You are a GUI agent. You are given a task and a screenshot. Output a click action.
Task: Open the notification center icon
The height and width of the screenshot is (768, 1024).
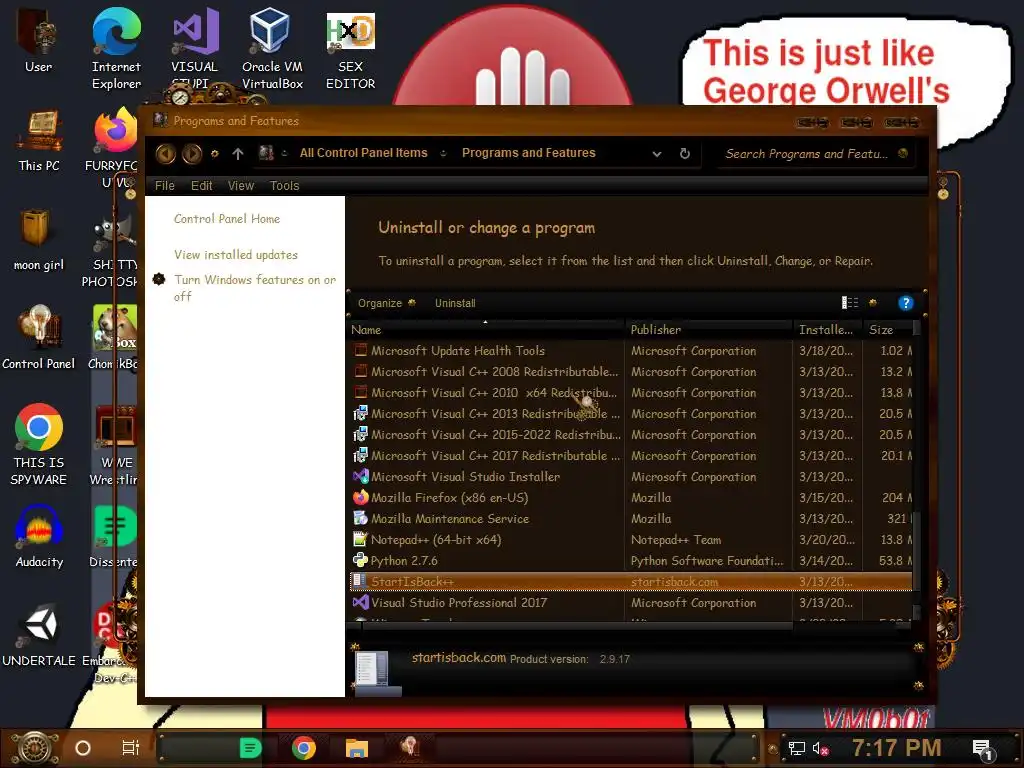[x=982, y=749]
